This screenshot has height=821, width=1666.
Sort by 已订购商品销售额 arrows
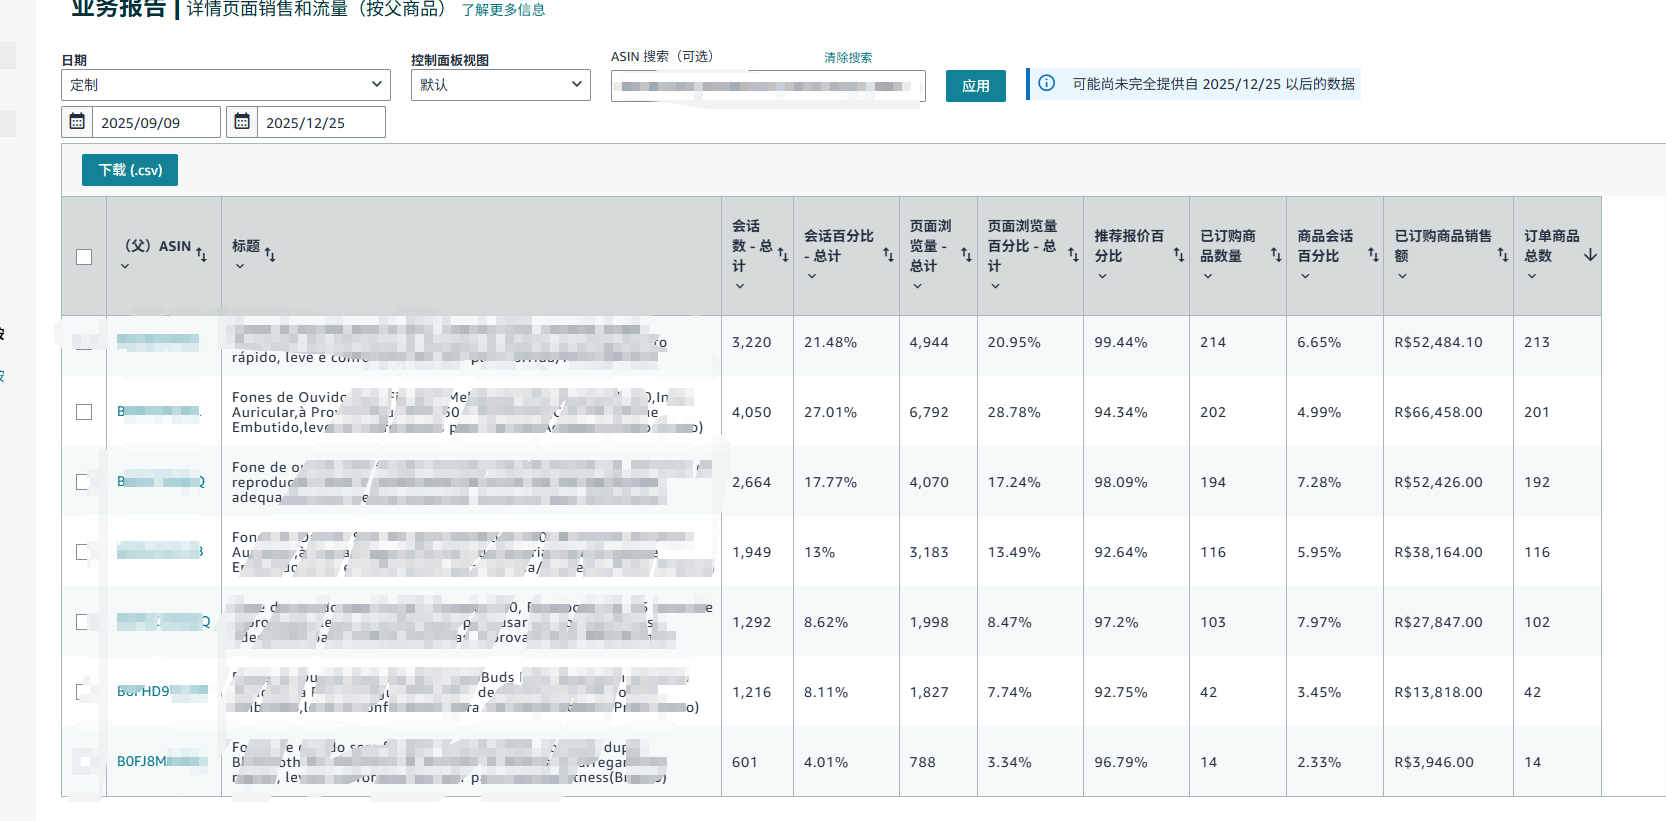[1502, 256]
